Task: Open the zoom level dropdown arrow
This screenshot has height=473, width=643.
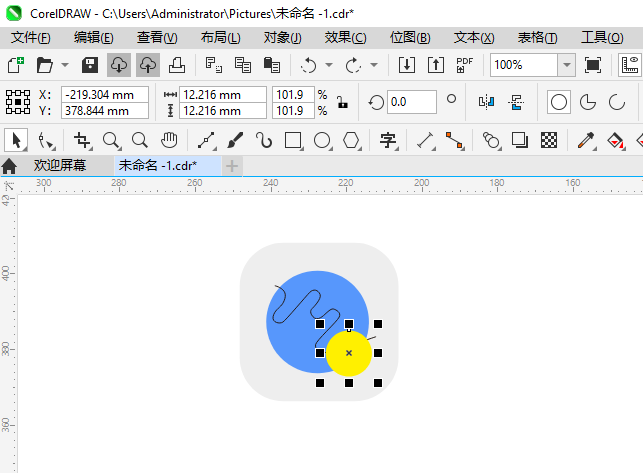Action: coord(567,65)
